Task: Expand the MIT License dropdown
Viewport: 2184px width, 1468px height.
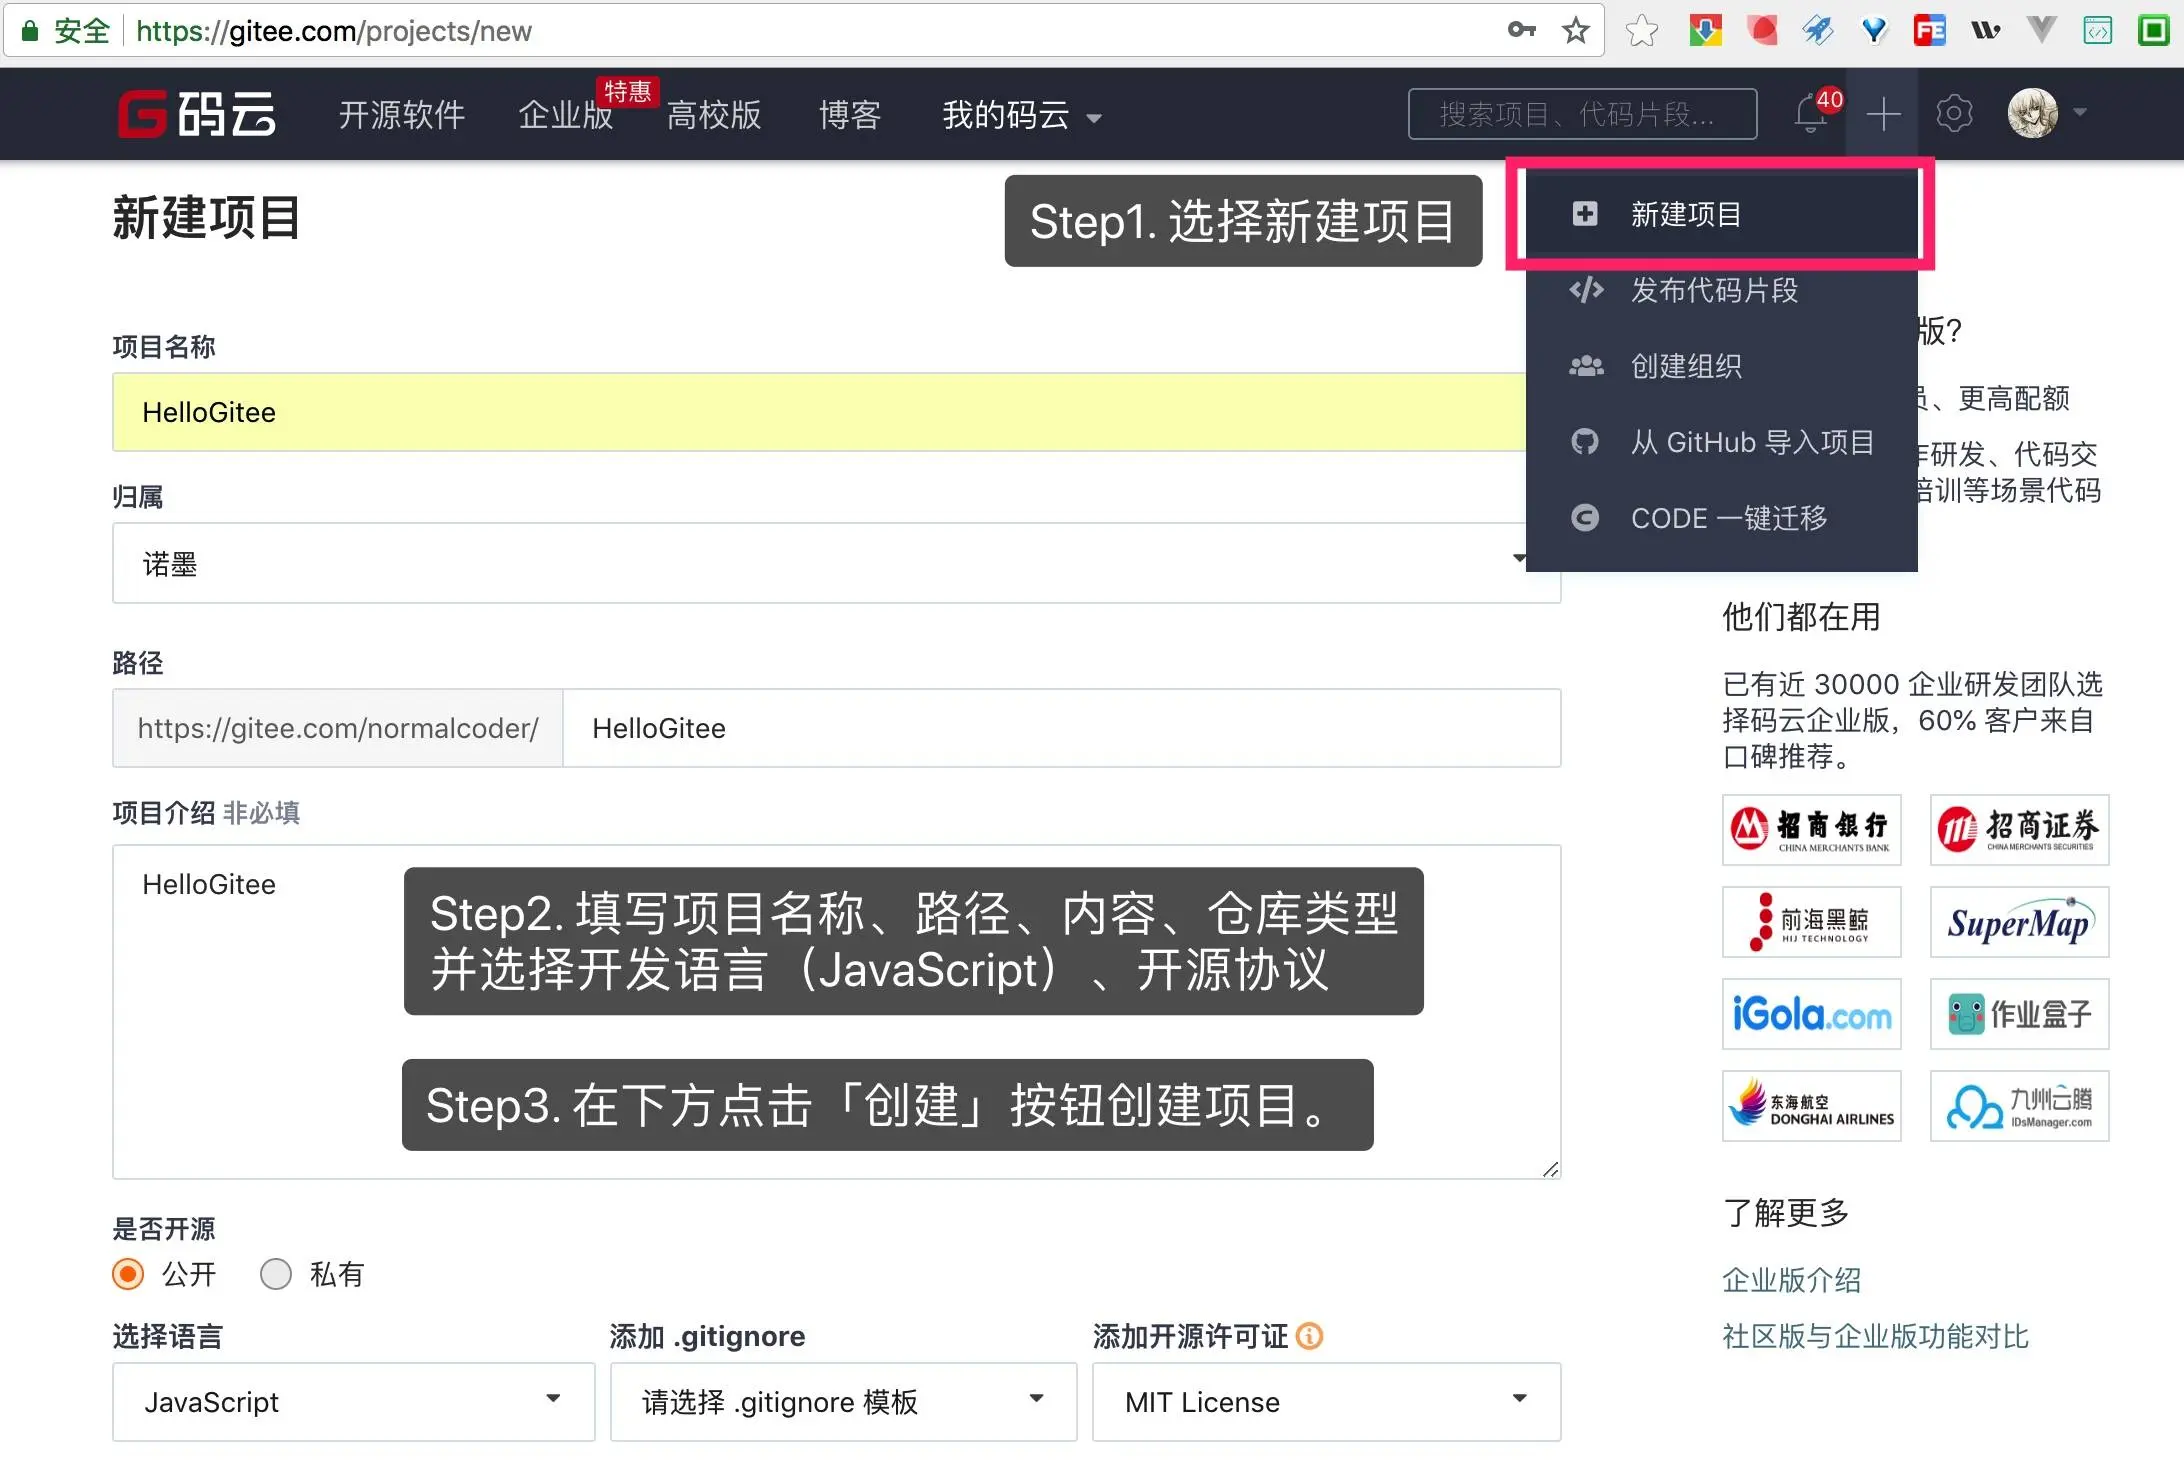Action: [1325, 1402]
